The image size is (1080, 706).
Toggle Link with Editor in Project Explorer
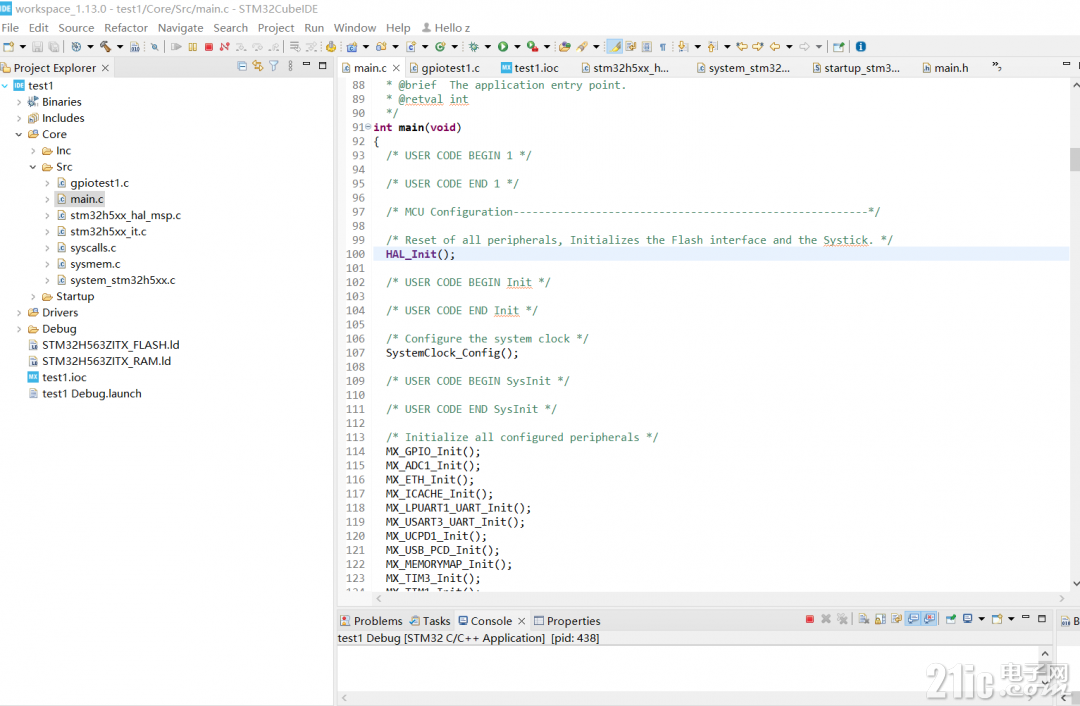coord(258,66)
